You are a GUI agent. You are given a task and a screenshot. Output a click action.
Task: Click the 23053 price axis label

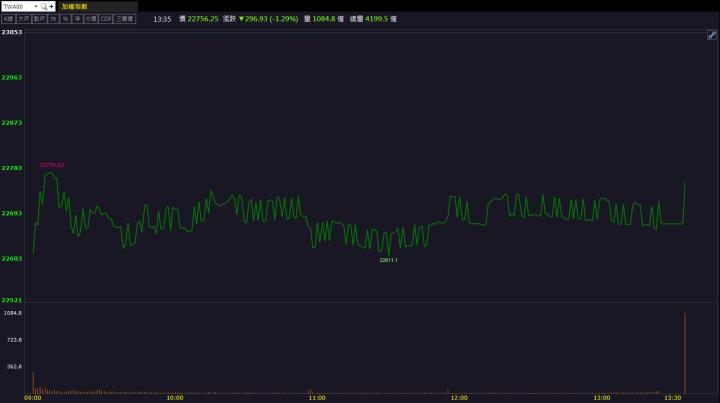point(11,32)
